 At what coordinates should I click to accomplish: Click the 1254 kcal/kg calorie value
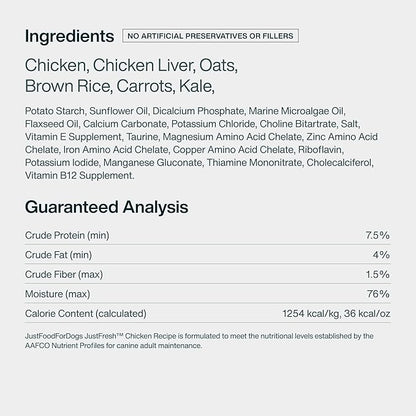click(311, 314)
